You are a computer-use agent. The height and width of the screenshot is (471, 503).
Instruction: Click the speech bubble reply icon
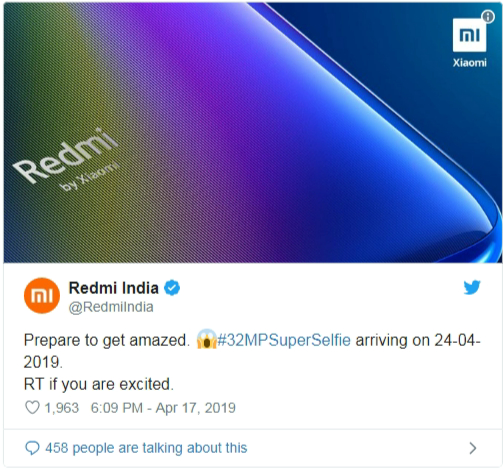[32, 448]
